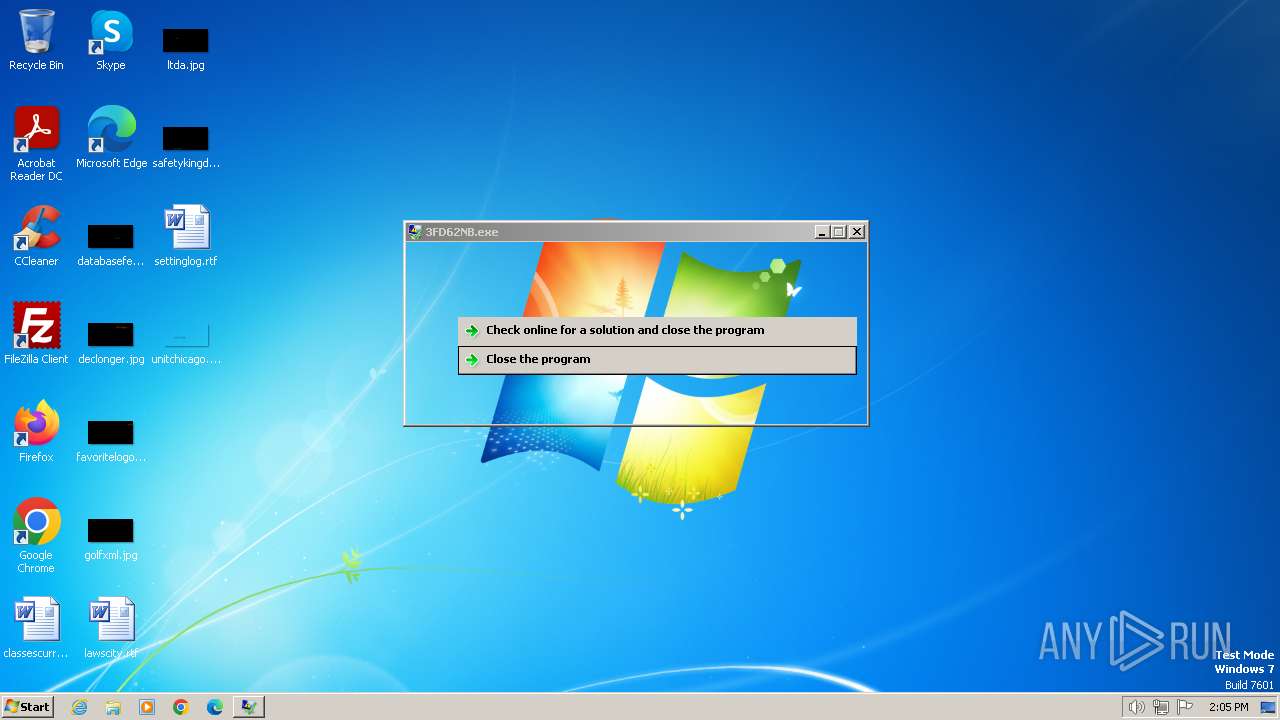Select the databasefe... desktop file

111,244
